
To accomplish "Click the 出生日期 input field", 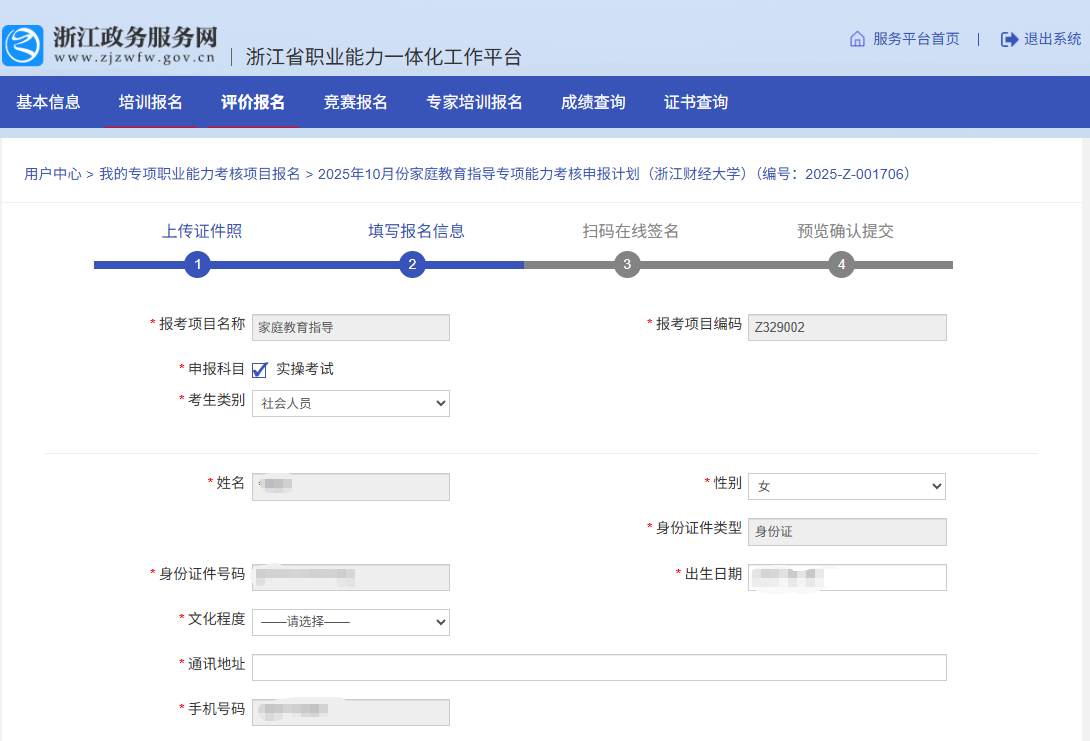I will pyautogui.click(x=846, y=577).
